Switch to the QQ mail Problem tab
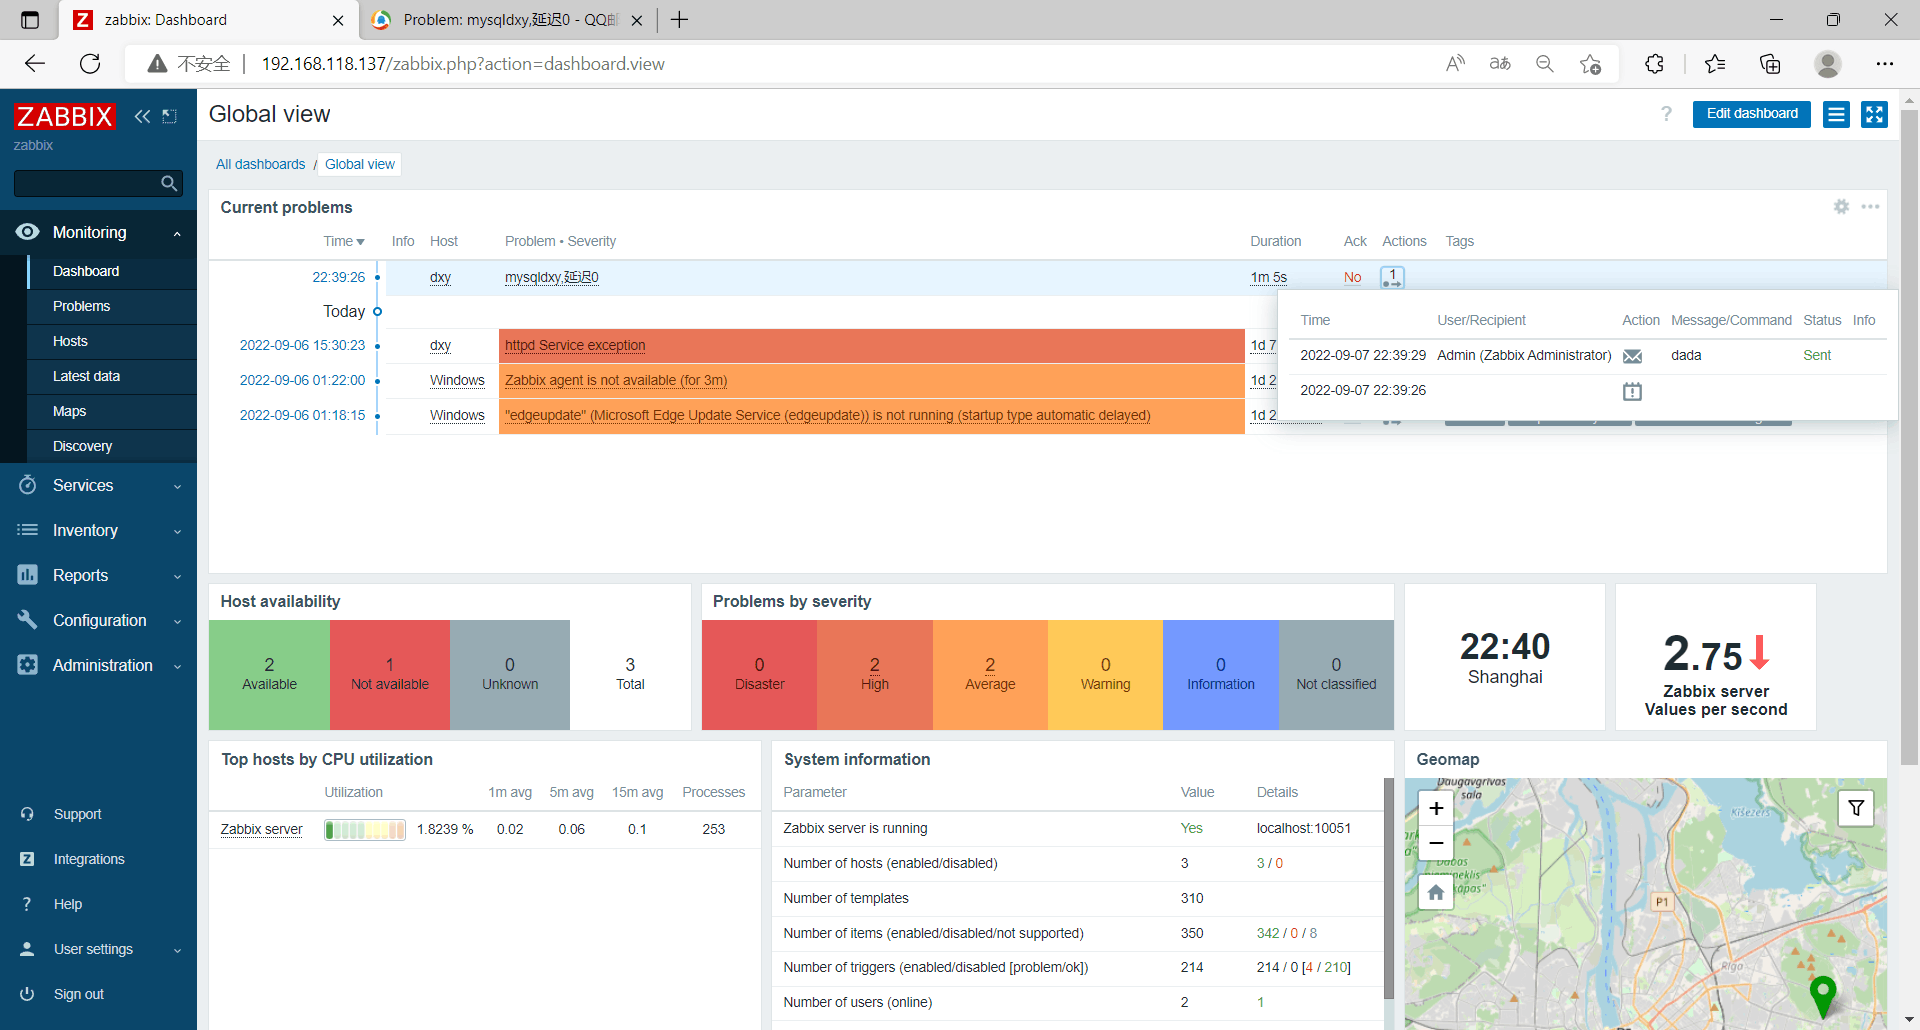Viewport: 1920px width, 1030px height. pos(508,20)
